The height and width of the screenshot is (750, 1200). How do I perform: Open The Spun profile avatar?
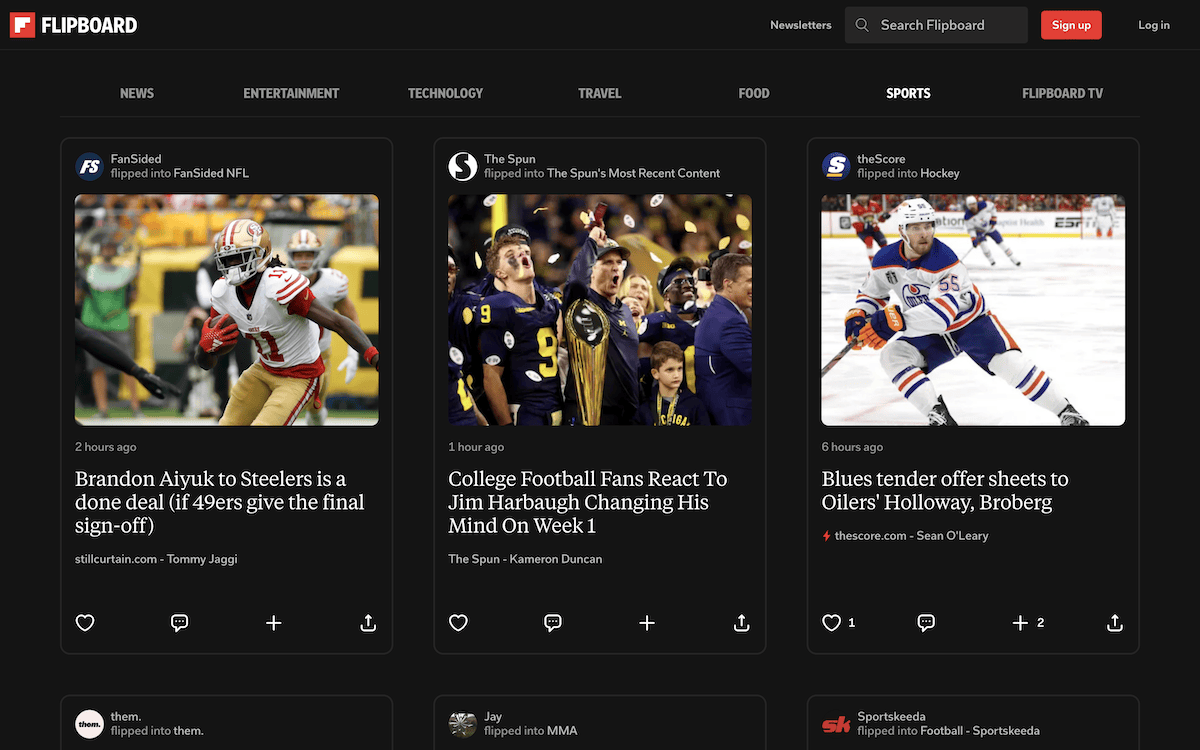[x=463, y=166]
